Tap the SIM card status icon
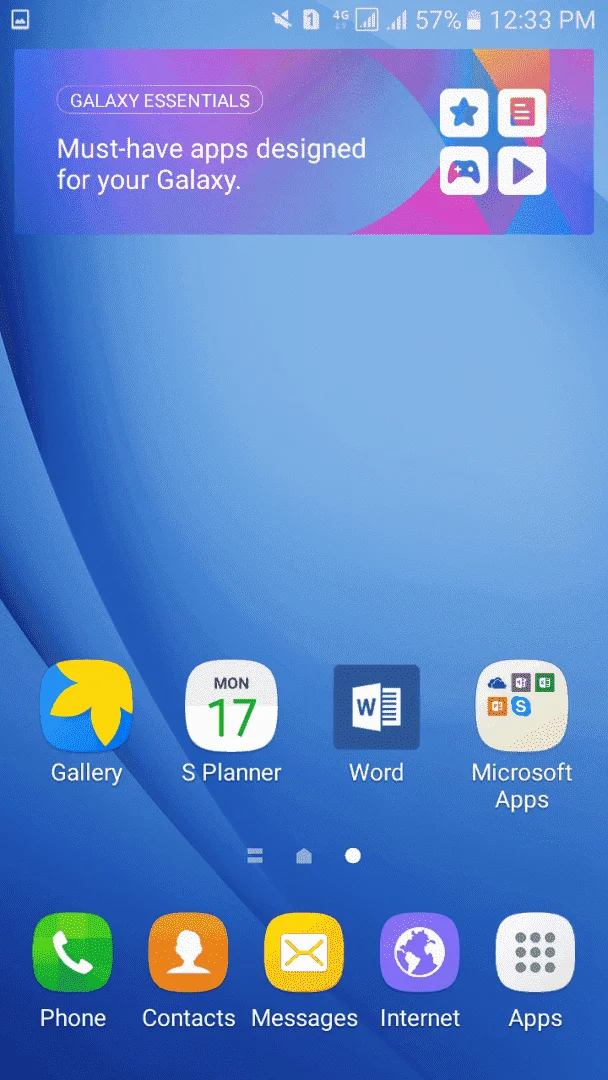The height and width of the screenshot is (1080, 608). pos(311,20)
